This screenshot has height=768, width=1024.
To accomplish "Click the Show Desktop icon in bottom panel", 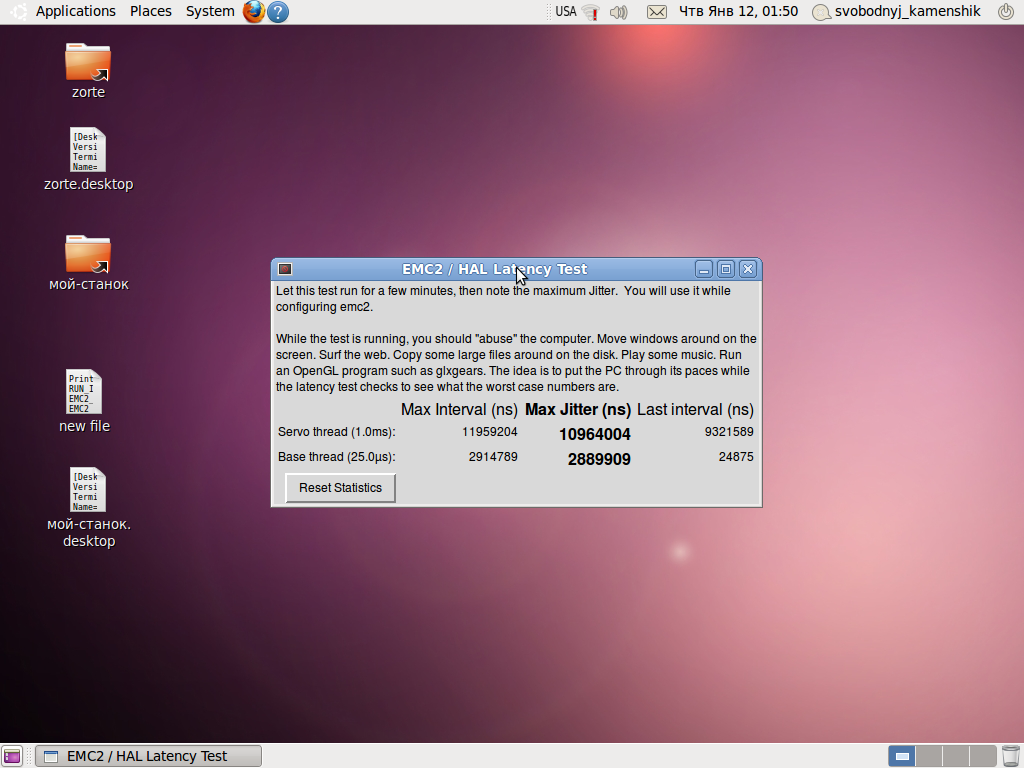I will coord(12,756).
